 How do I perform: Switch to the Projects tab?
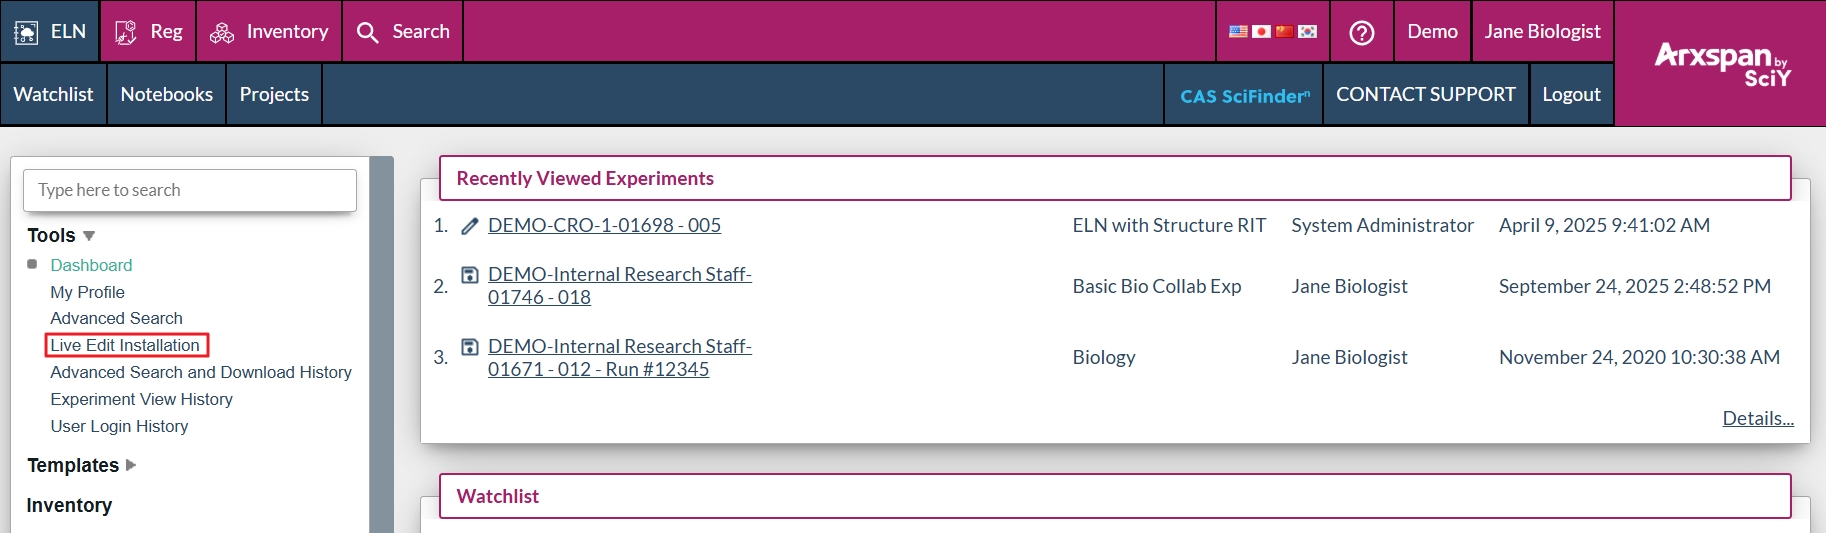pyautogui.click(x=274, y=94)
